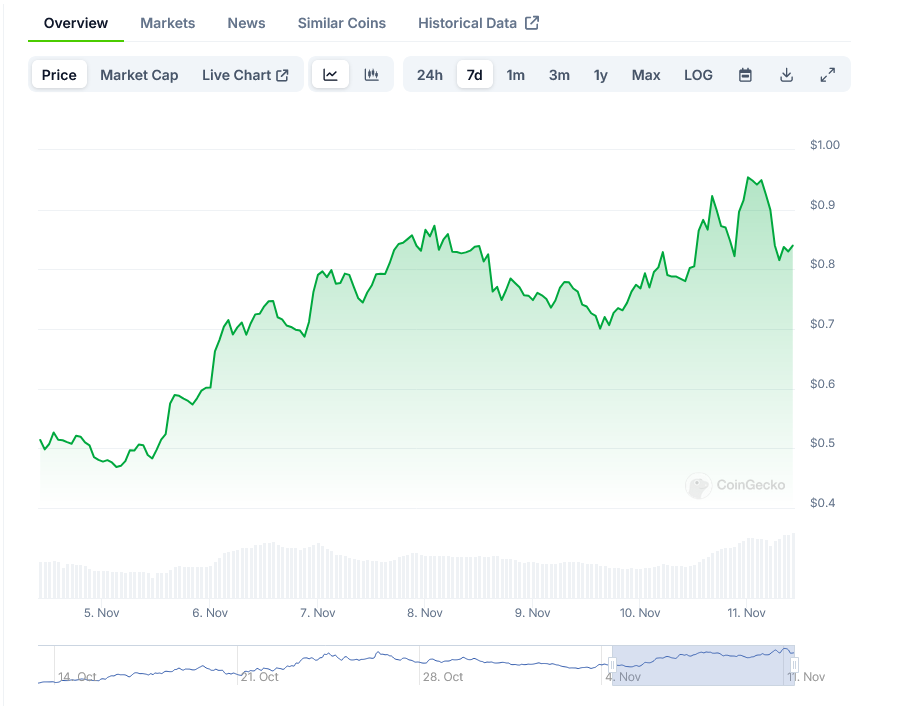Click the 6. Nov date label
Viewport: 899px width, 706px height.
[x=210, y=613]
